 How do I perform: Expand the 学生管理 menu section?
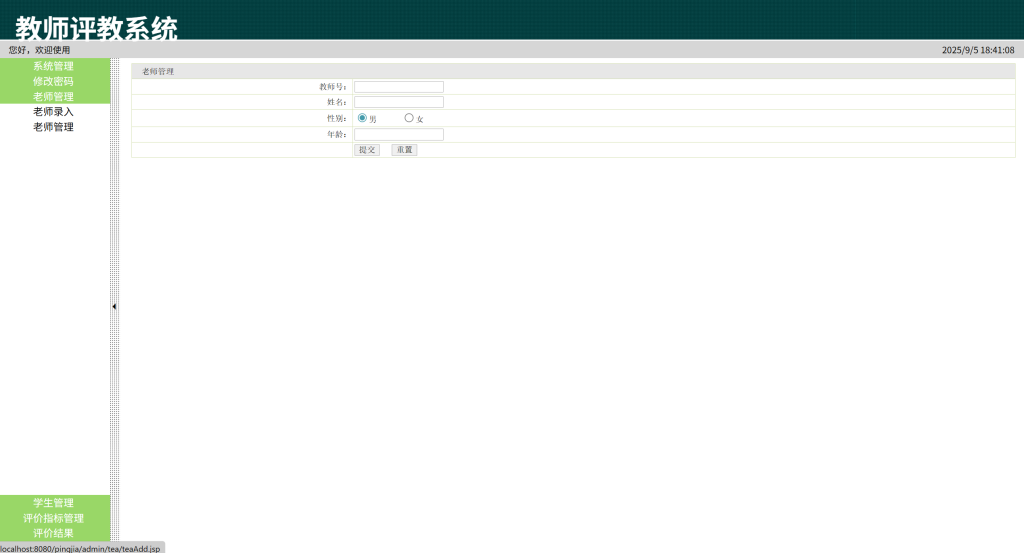point(54,503)
